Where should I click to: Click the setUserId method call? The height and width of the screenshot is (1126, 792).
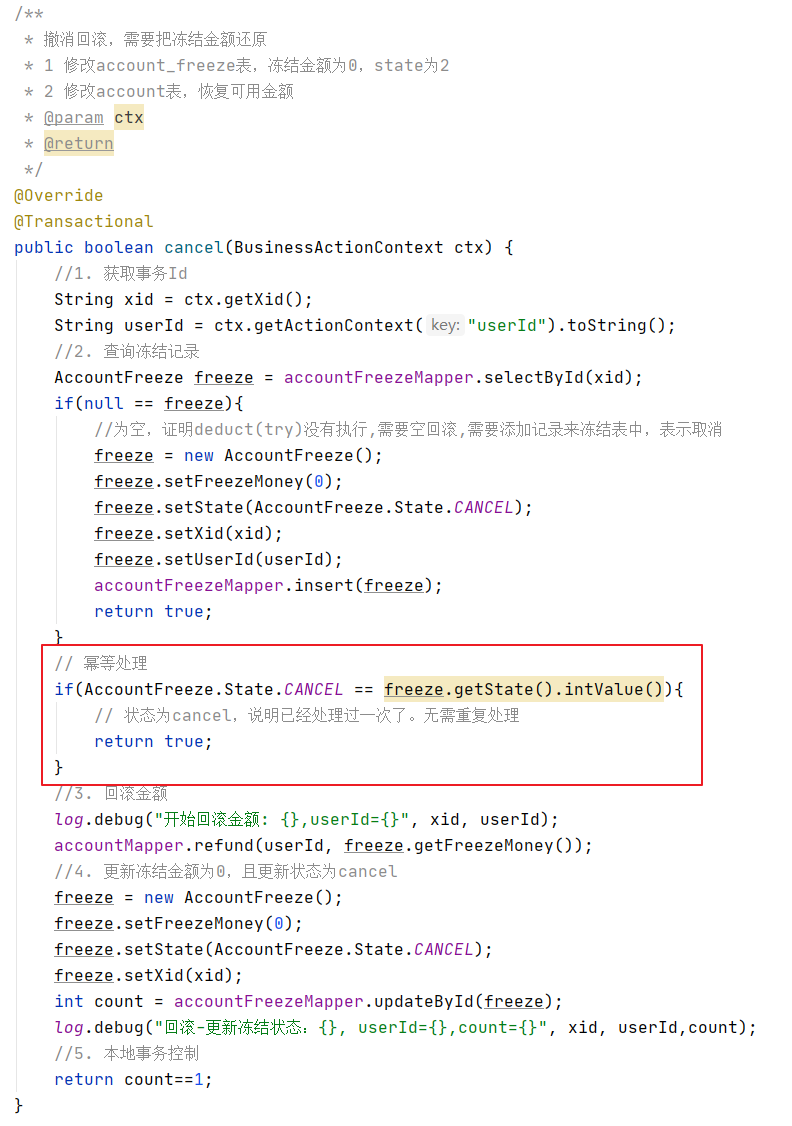[x=204, y=559]
